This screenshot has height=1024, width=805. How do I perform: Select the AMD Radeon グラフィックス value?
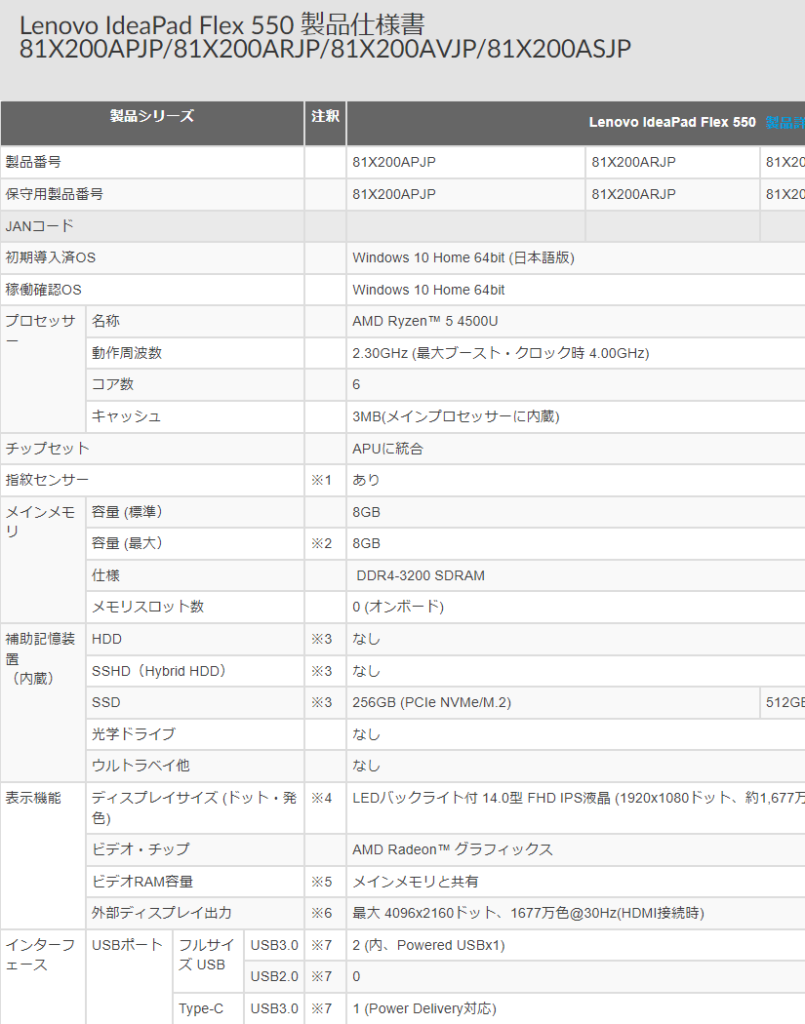coord(452,849)
